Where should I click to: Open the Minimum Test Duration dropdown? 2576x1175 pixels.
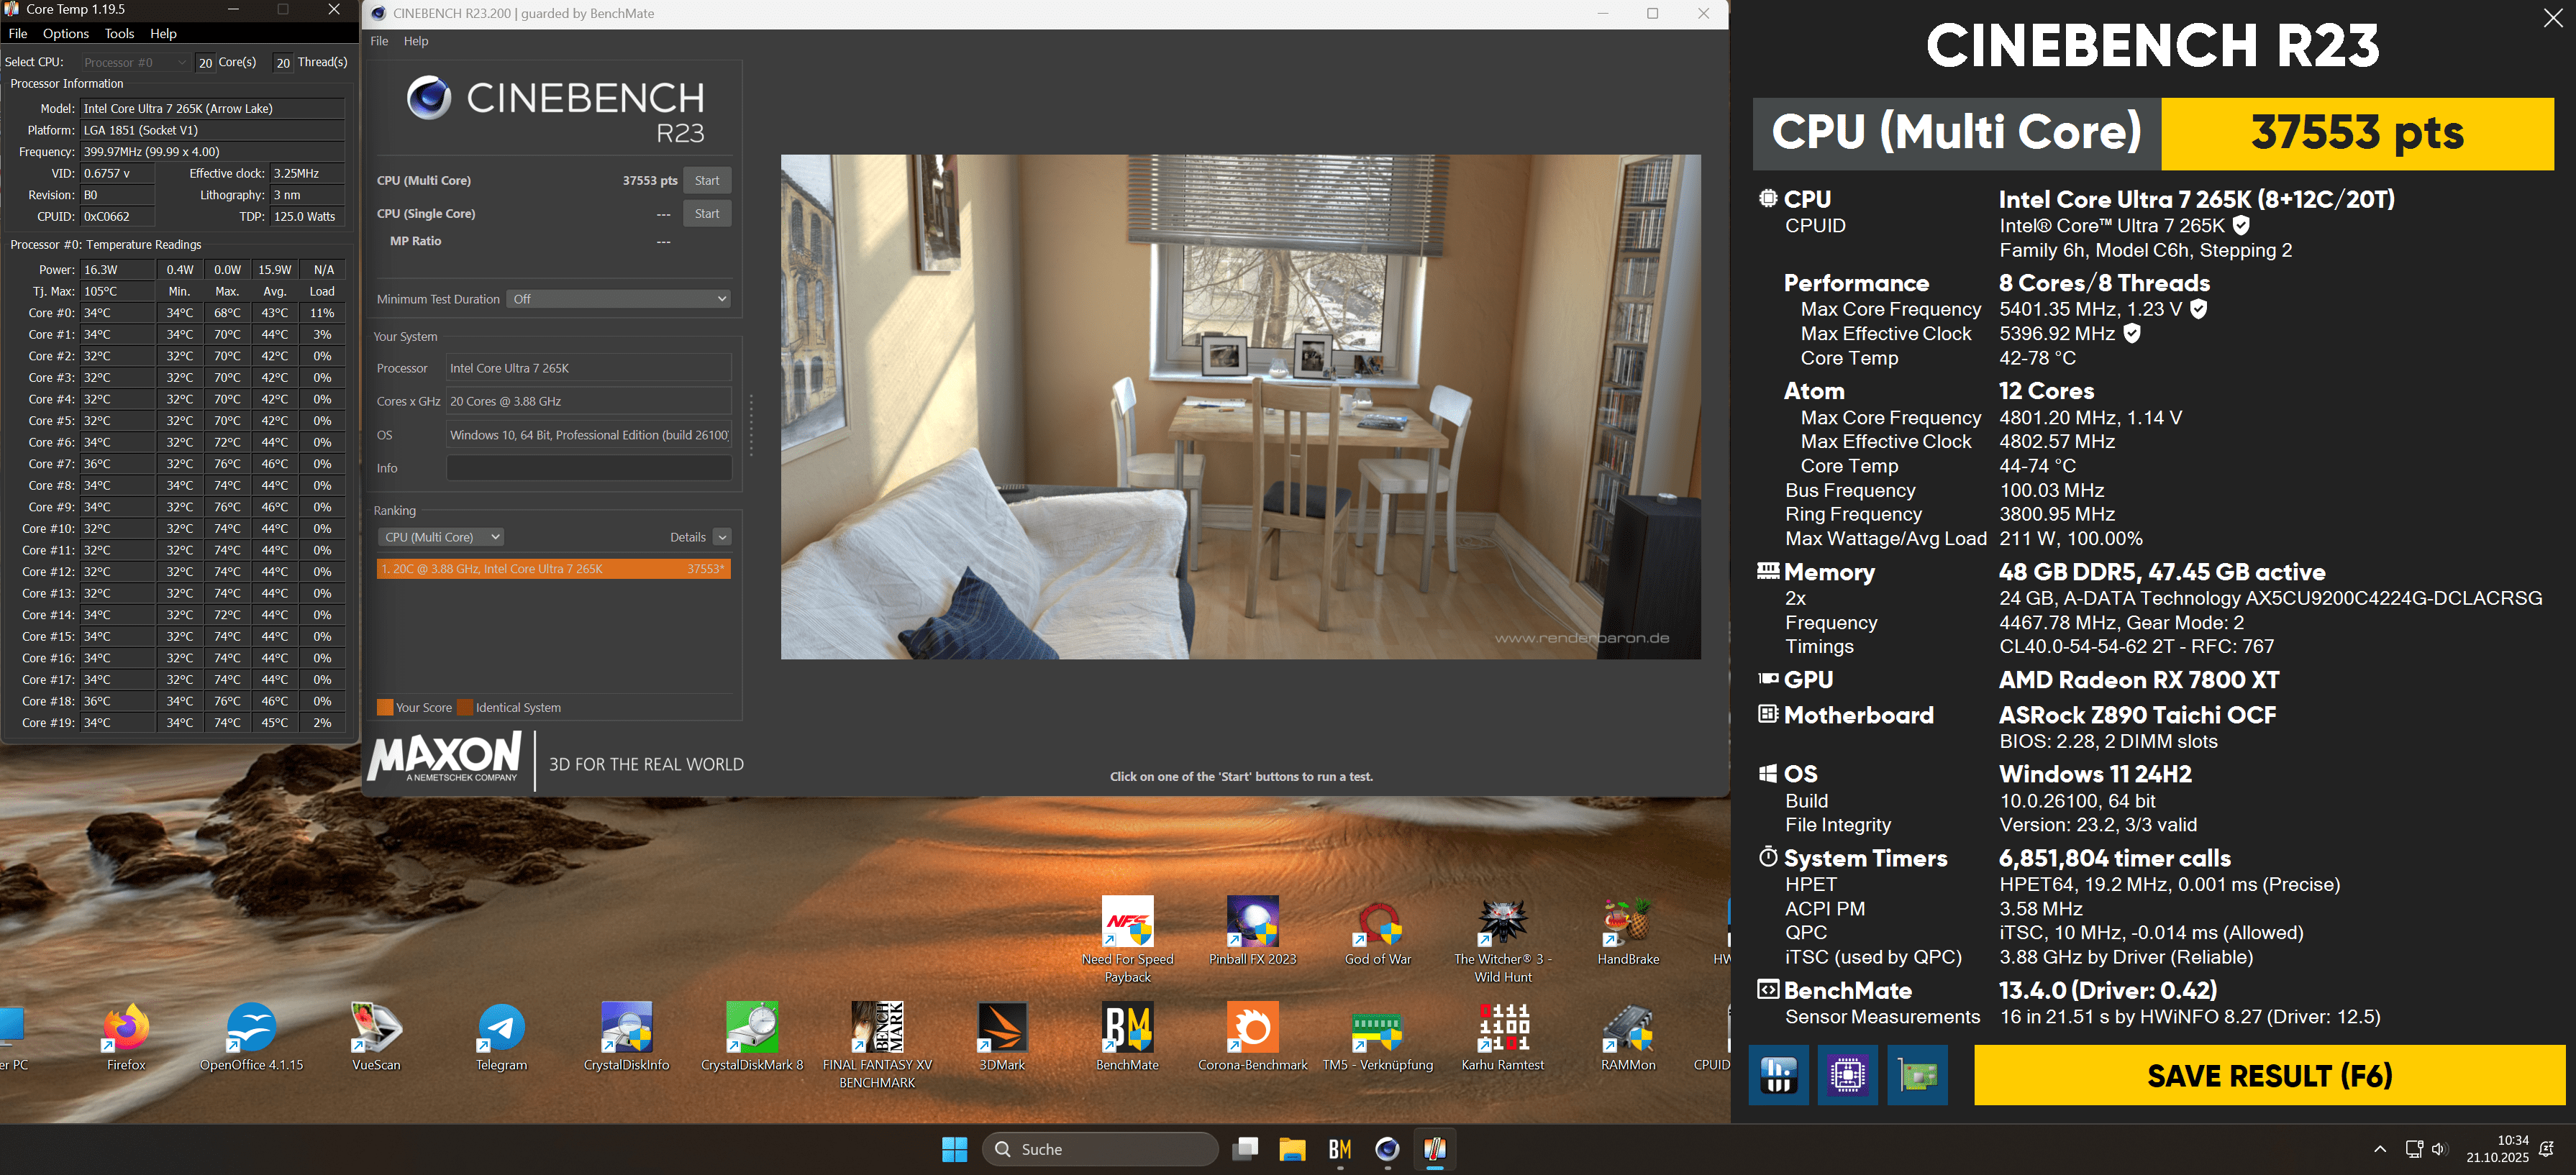[x=618, y=299]
